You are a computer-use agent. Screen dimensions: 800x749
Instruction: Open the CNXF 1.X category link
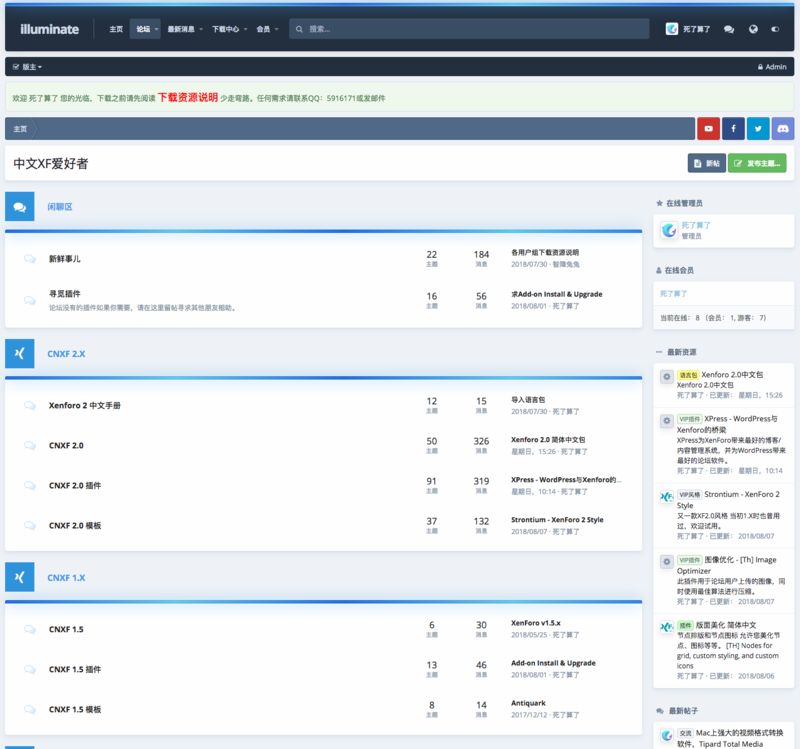point(66,578)
